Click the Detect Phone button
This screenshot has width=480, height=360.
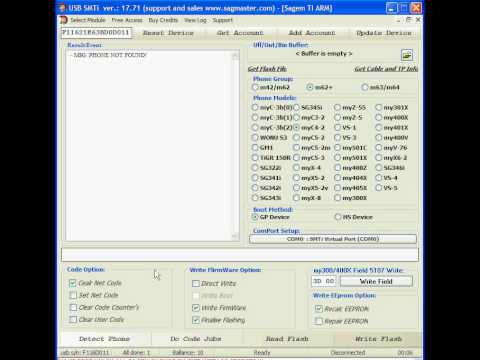[104, 339]
